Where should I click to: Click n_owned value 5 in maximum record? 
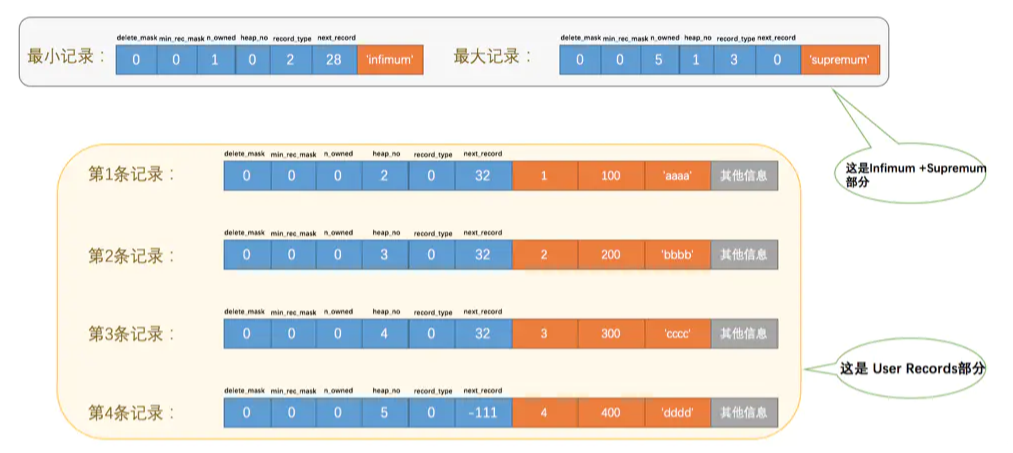click(661, 60)
